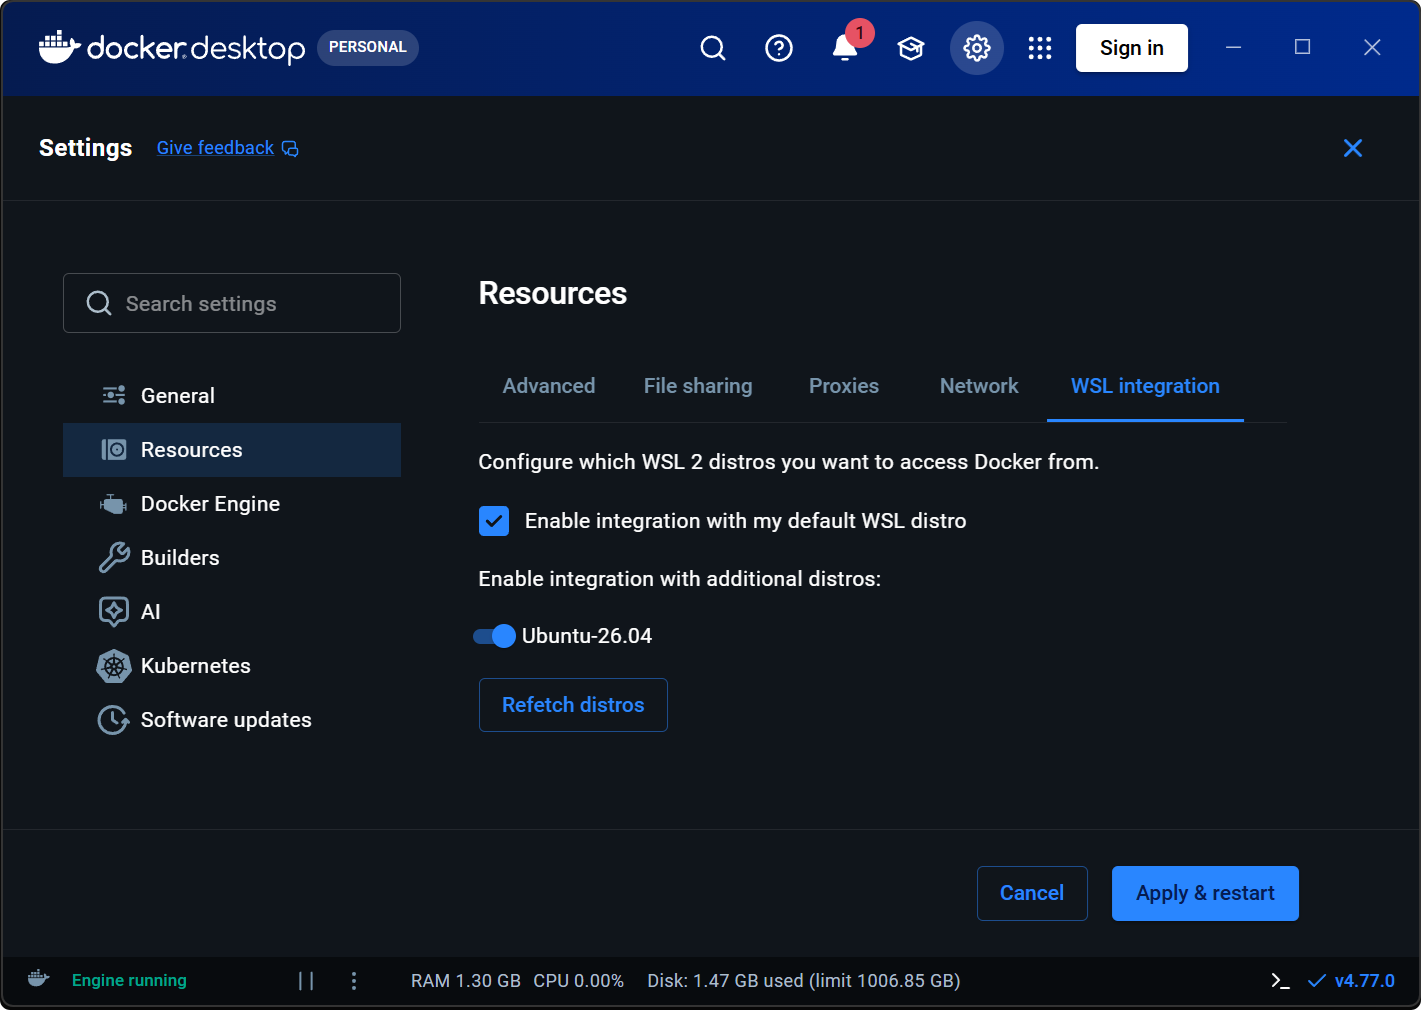Open the search magnifier in the header
The image size is (1421, 1010).
[x=713, y=48]
